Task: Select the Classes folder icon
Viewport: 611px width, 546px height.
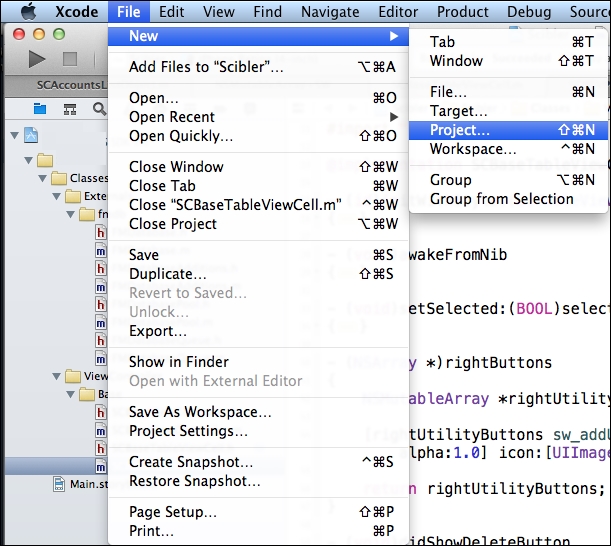Action: pyautogui.click(x=59, y=178)
